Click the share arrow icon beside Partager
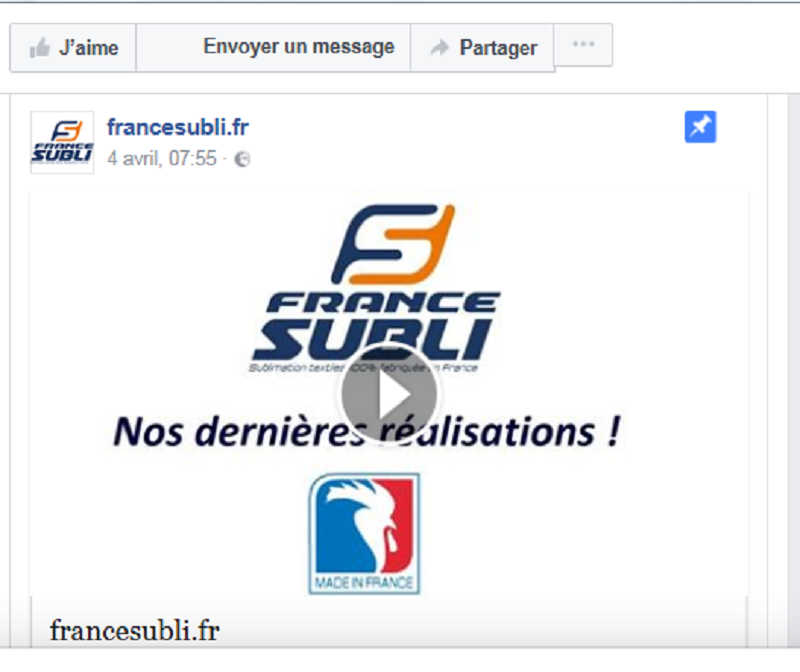The image size is (800, 672). 439,47
